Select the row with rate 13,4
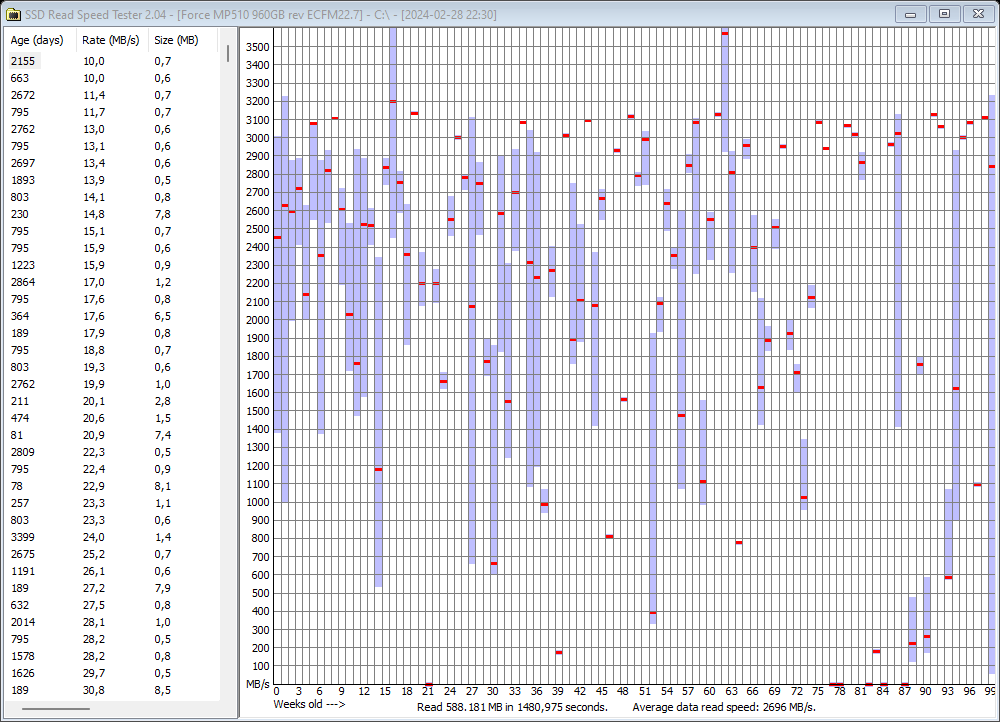This screenshot has height=722, width=1000. pos(112,163)
